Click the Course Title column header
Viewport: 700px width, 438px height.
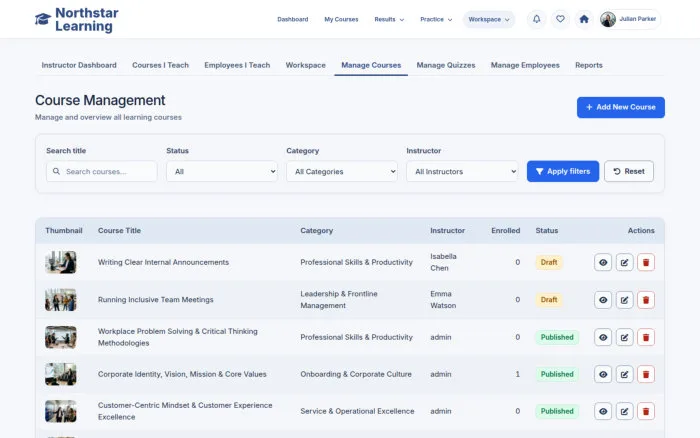[119, 231]
